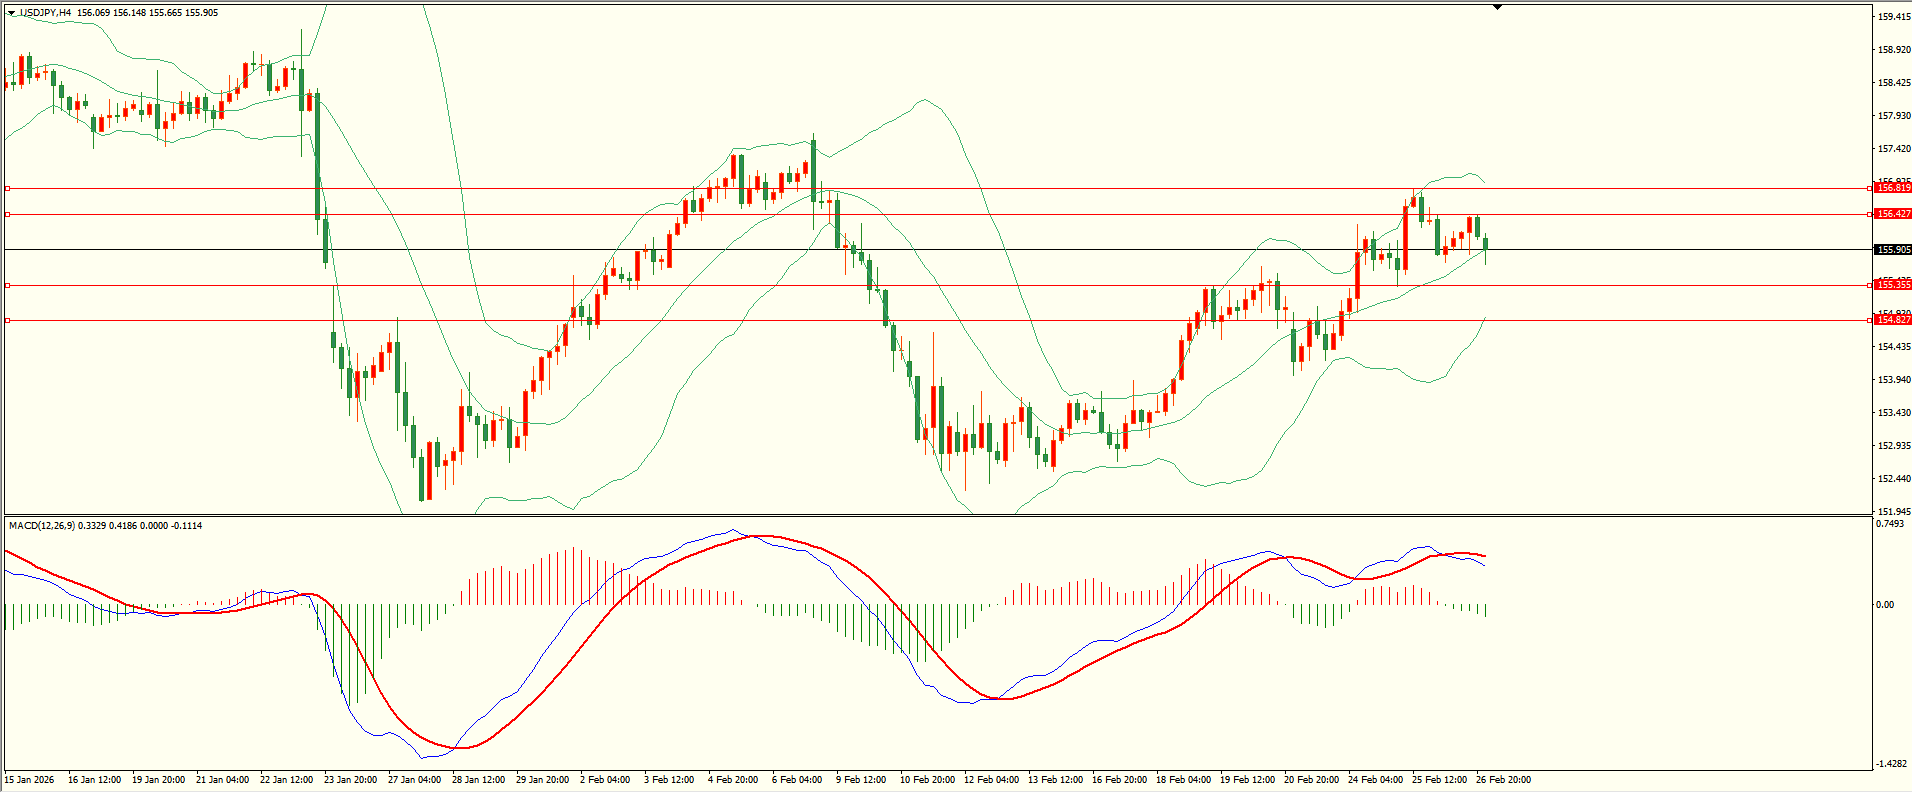Click the black 155.905 current price label
The image size is (1912, 793).
point(1892,250)
